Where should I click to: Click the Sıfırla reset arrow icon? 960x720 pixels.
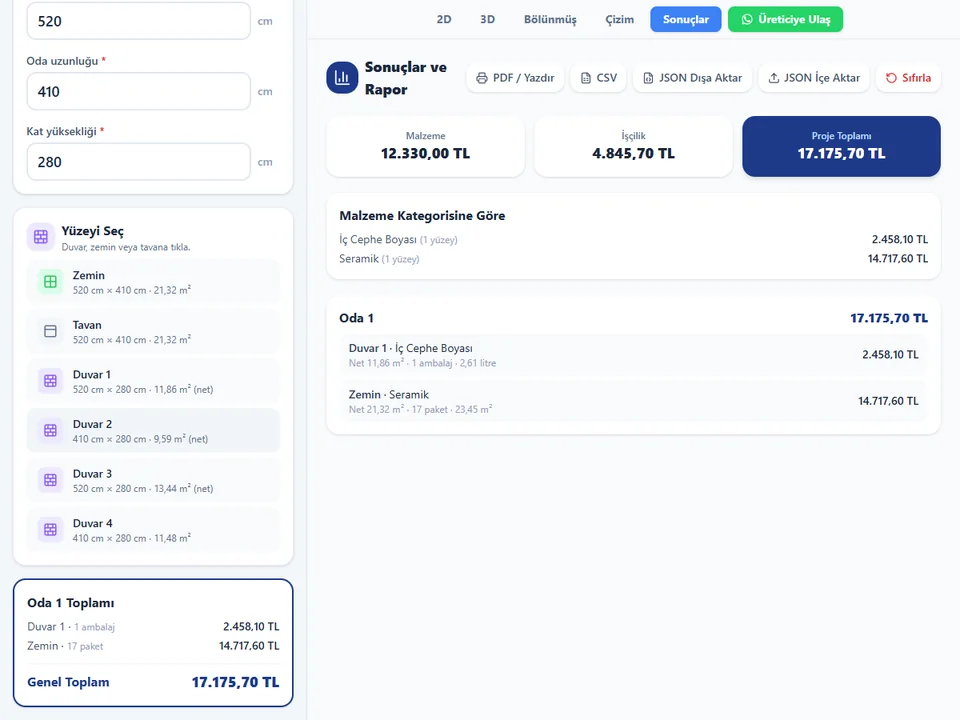coord(891,78)
